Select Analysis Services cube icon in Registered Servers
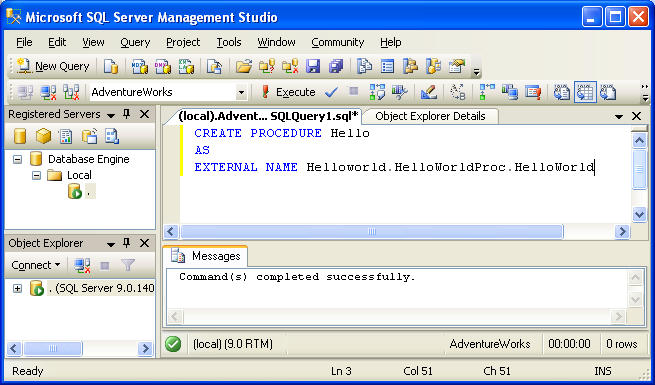 click(43, 136)
